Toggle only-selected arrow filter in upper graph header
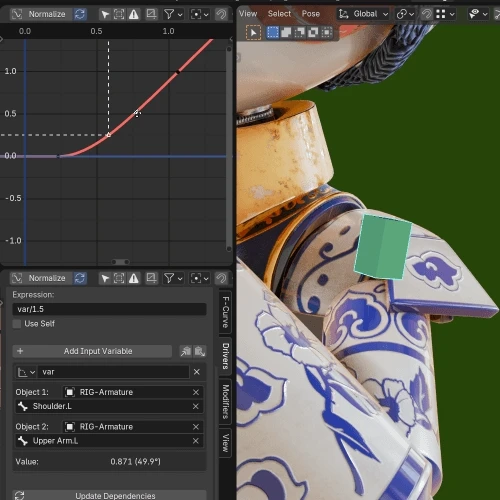The width and height of the screenshot is (500, 500). pyautogui.click(x=105, y=14)
